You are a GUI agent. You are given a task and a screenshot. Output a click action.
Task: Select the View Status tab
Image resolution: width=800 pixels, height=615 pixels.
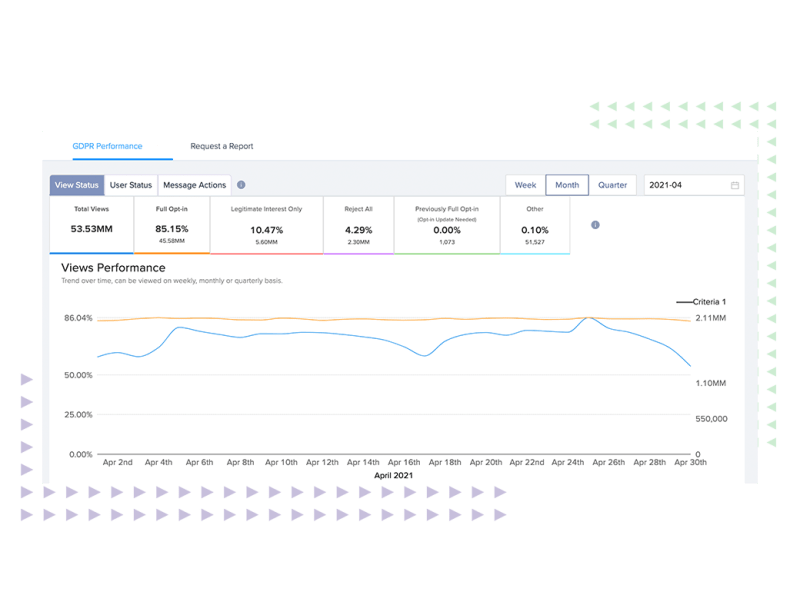76,186
